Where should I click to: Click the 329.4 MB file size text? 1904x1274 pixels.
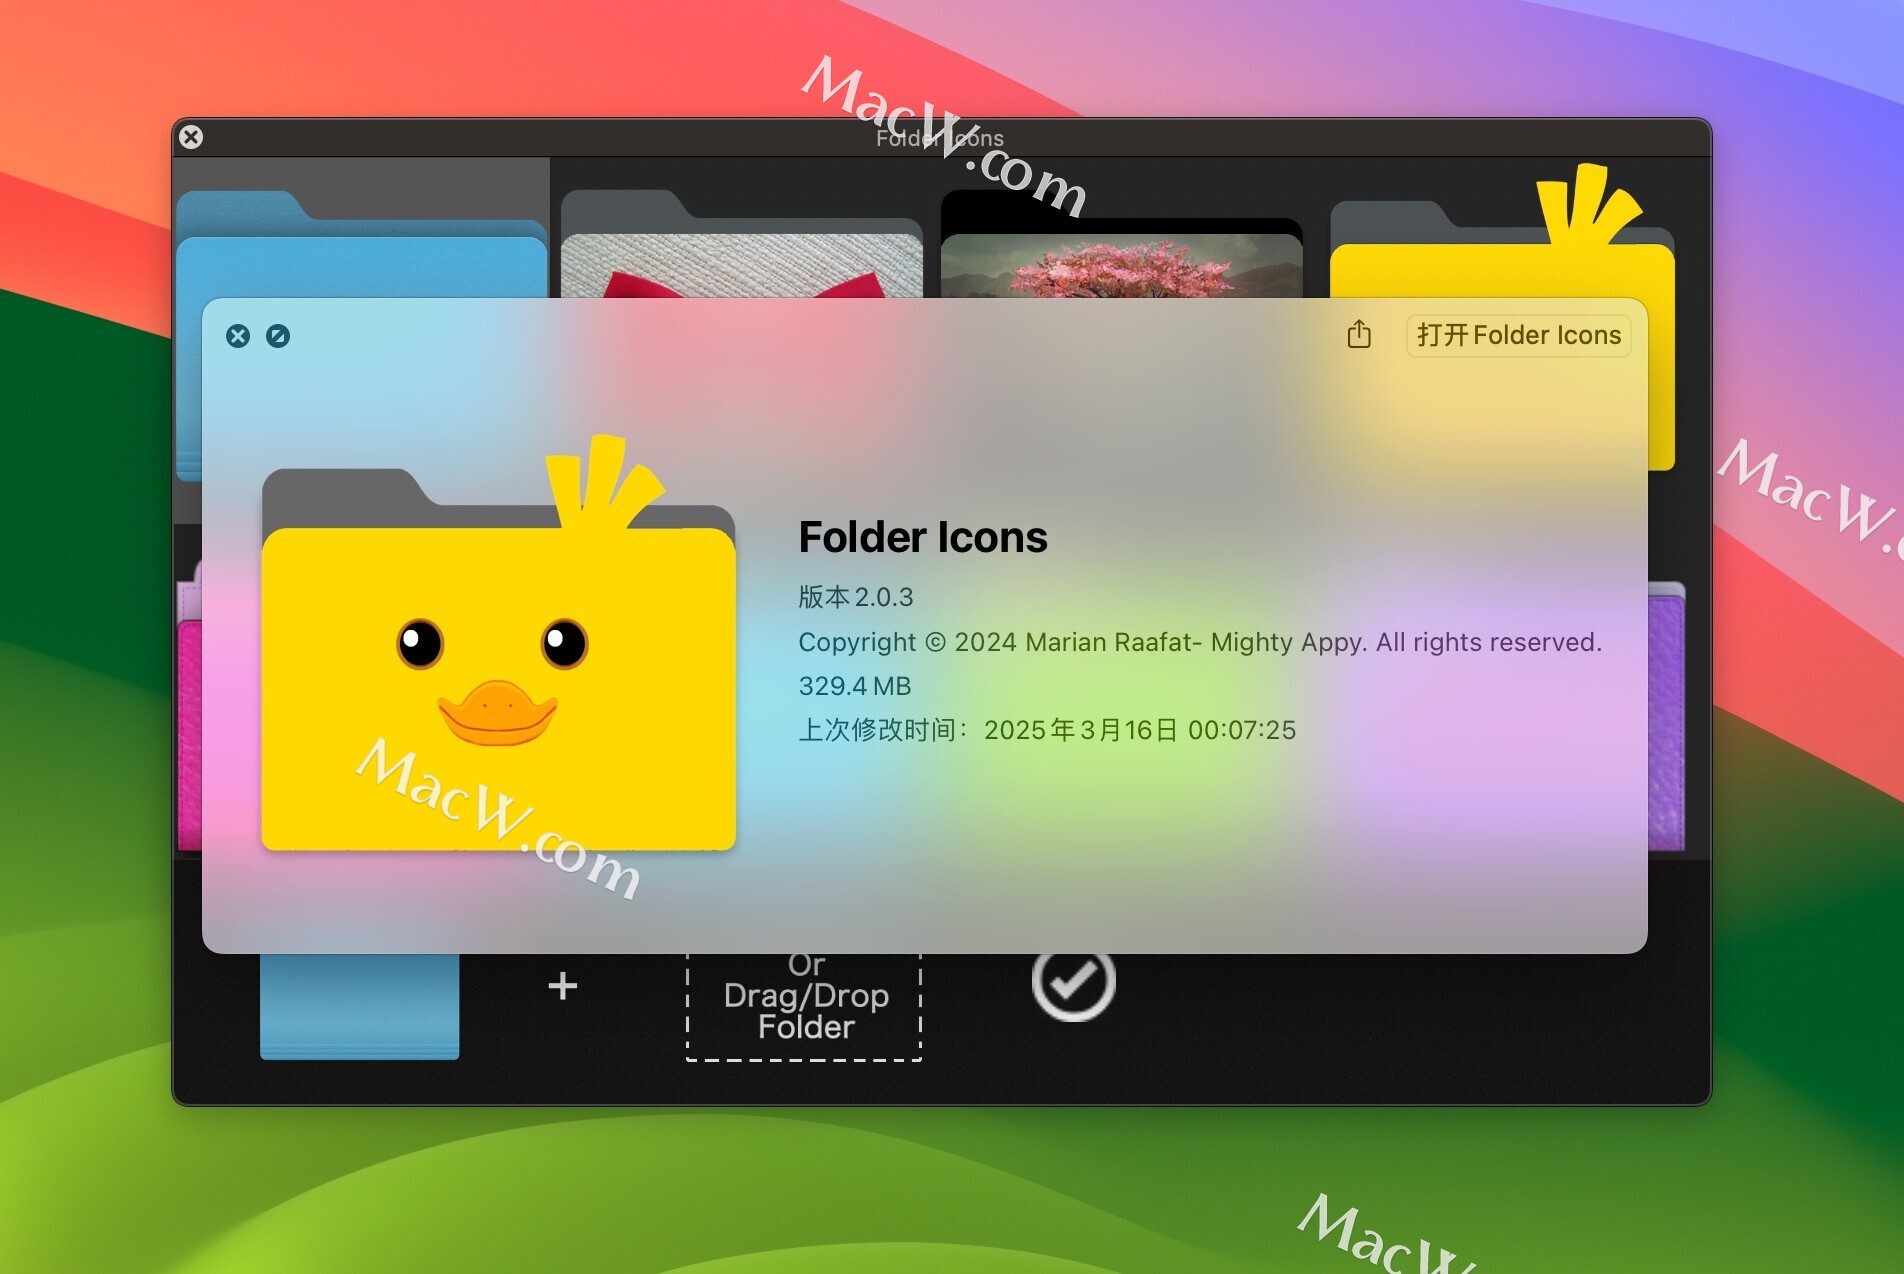point(855,686)
